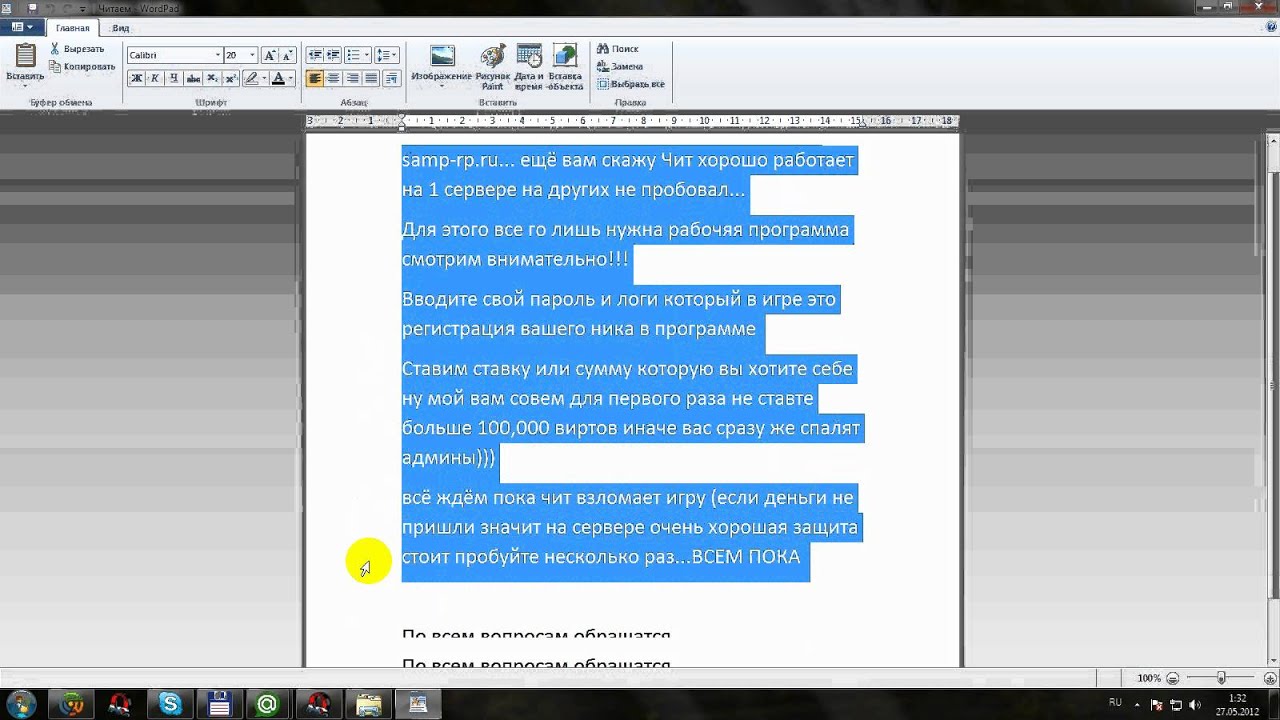Increase paragraph indent
The width and height of the screenshot is (1280, 720).
(333, 55)
